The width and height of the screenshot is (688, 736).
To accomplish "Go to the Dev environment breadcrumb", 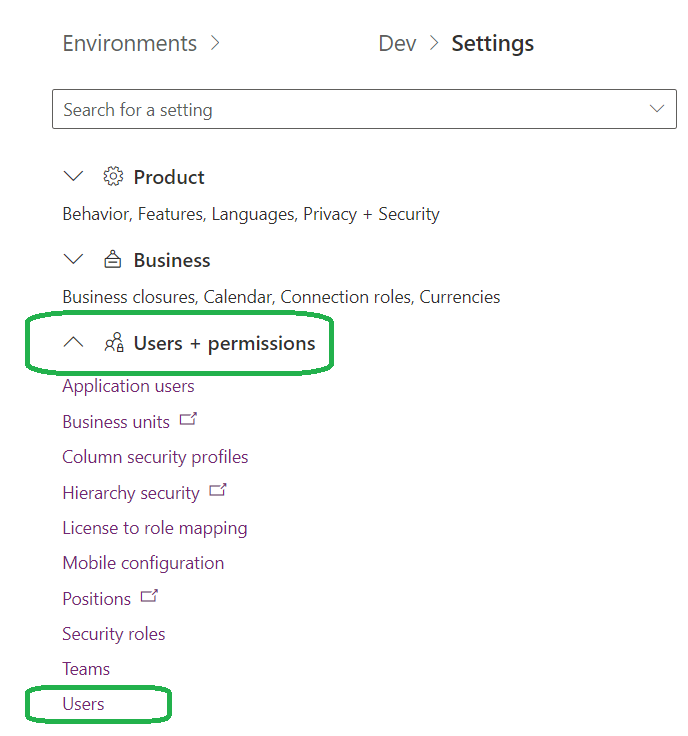I will pyautogui.click(x=398, y=44).
